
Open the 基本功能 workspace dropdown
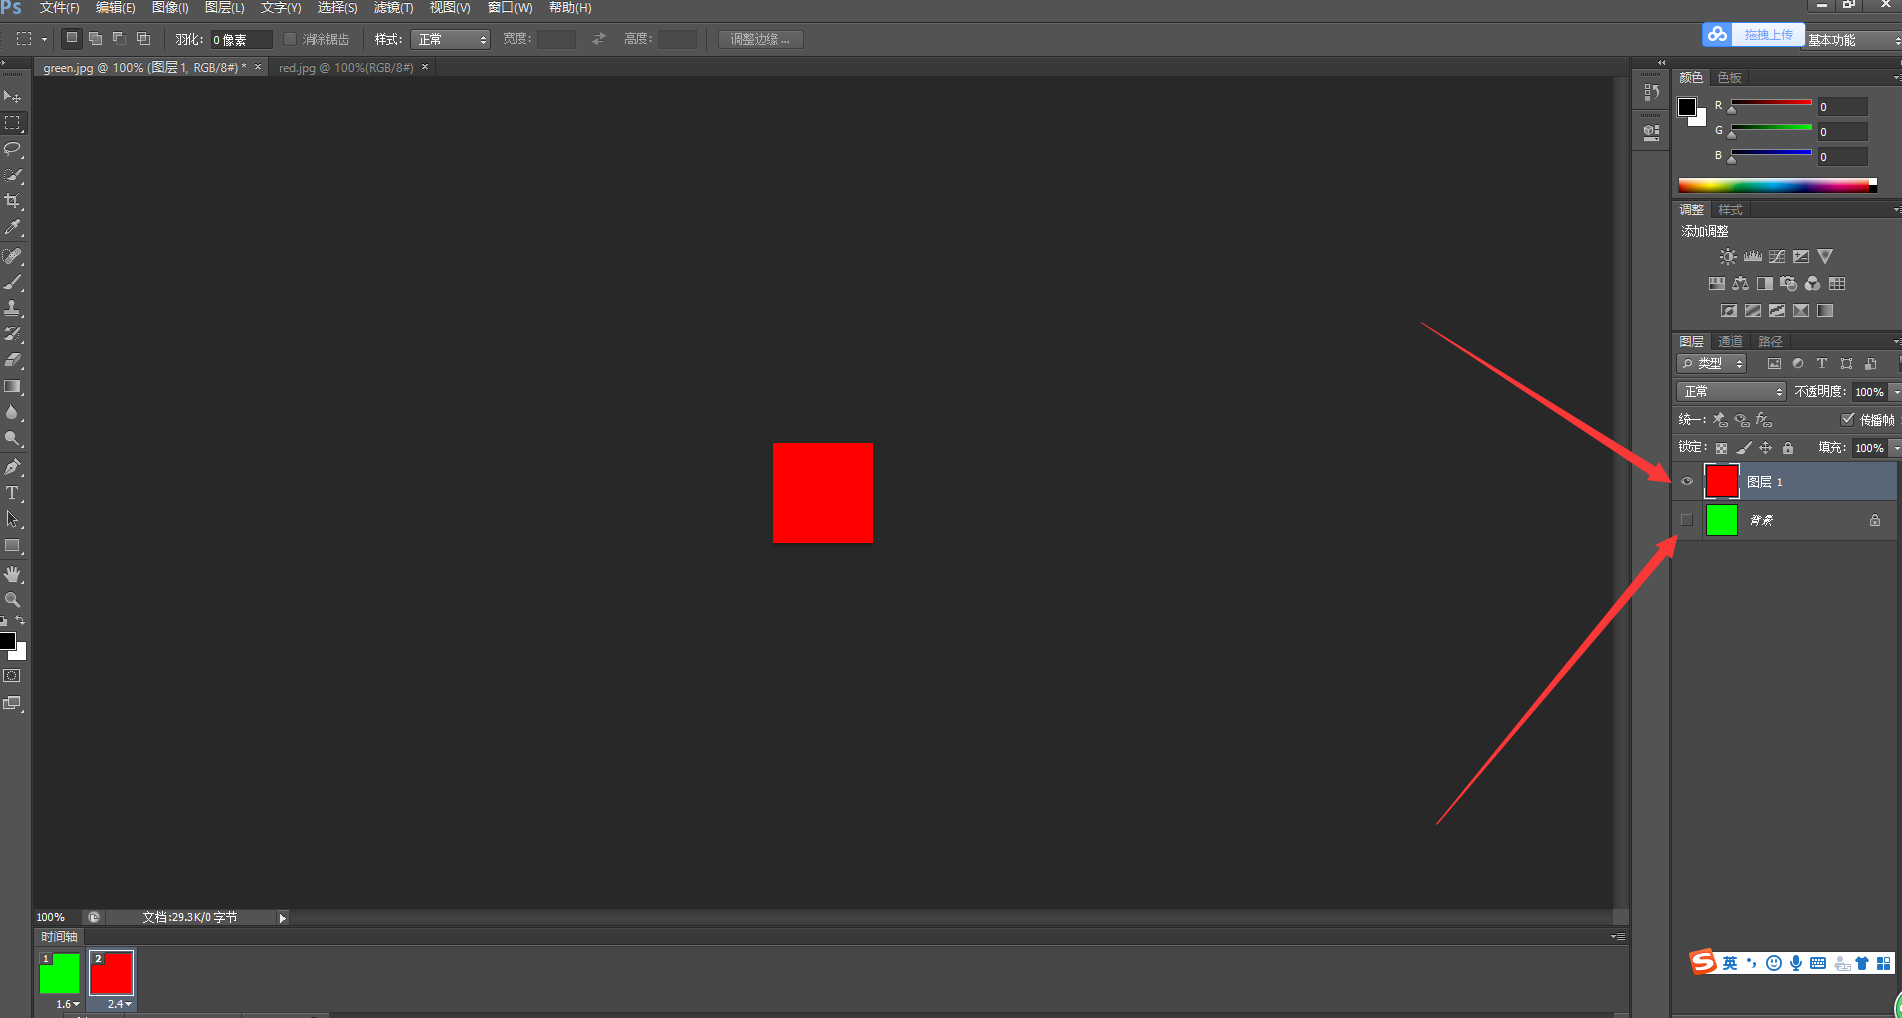point(1853,40)
